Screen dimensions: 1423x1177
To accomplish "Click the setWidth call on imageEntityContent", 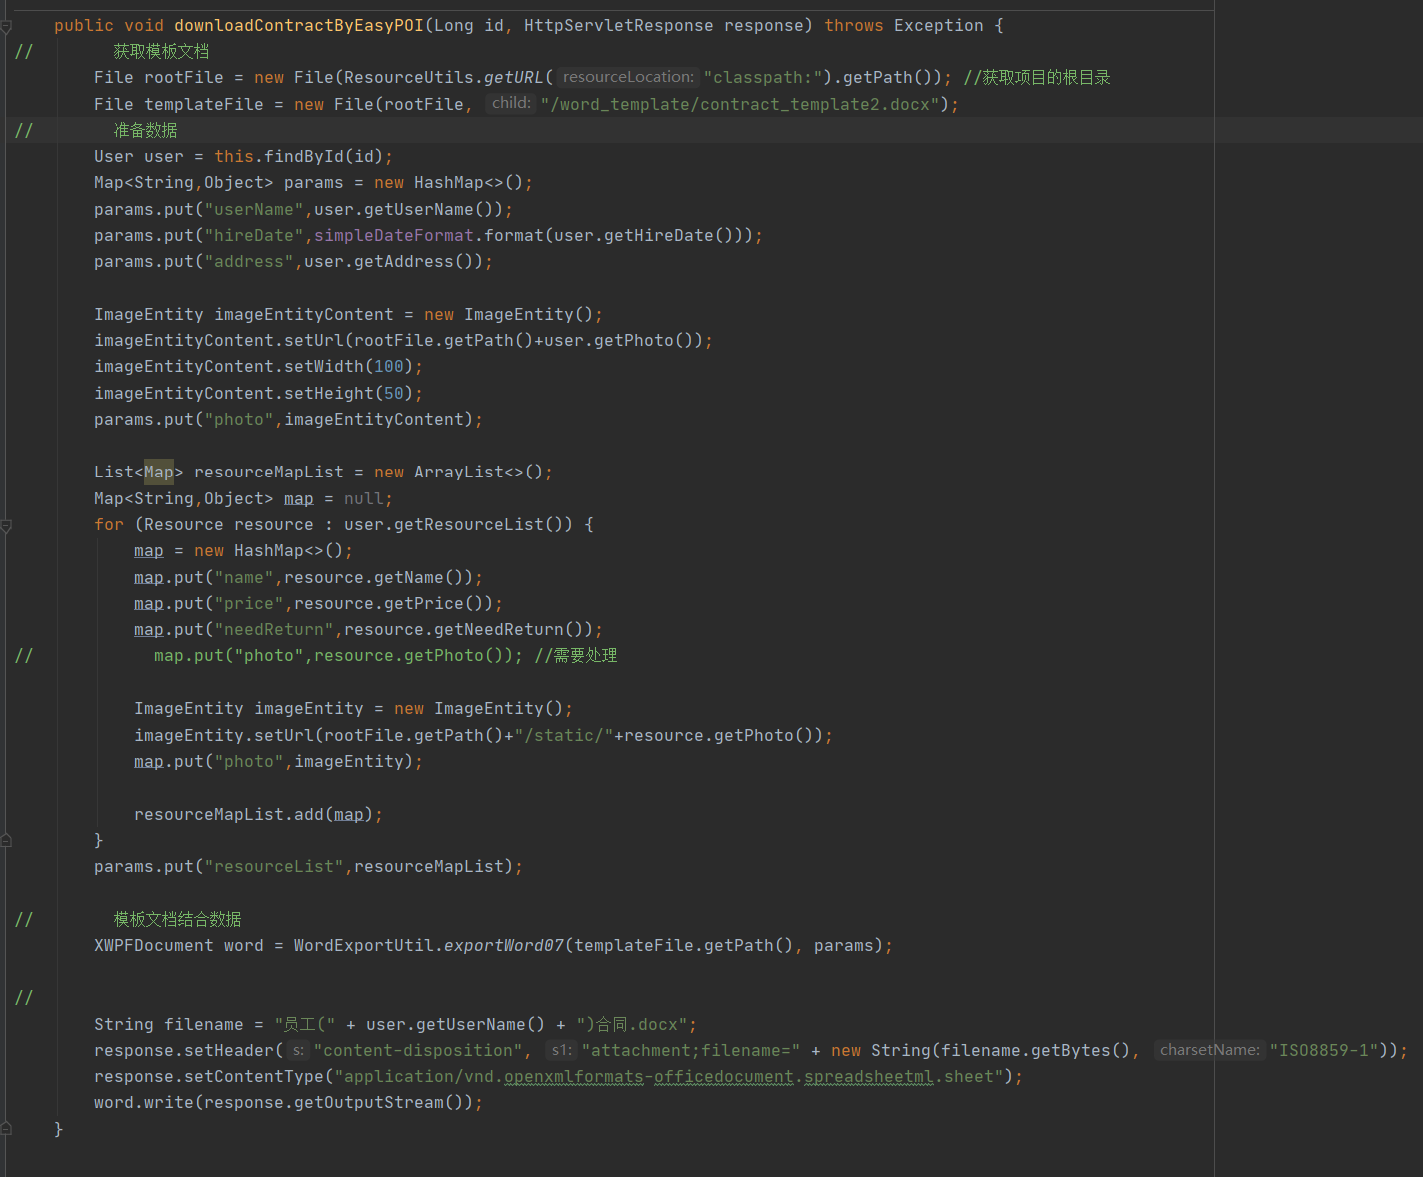I will [324, 367].
